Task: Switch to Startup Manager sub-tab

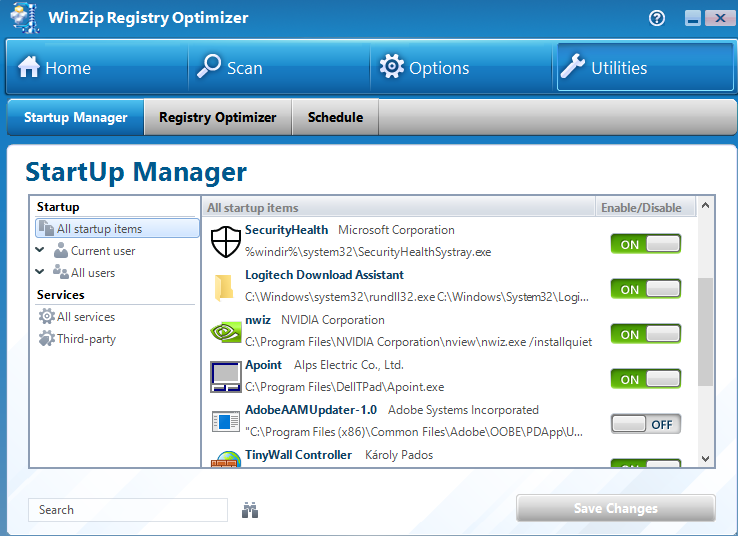Action: click(75, 117)
